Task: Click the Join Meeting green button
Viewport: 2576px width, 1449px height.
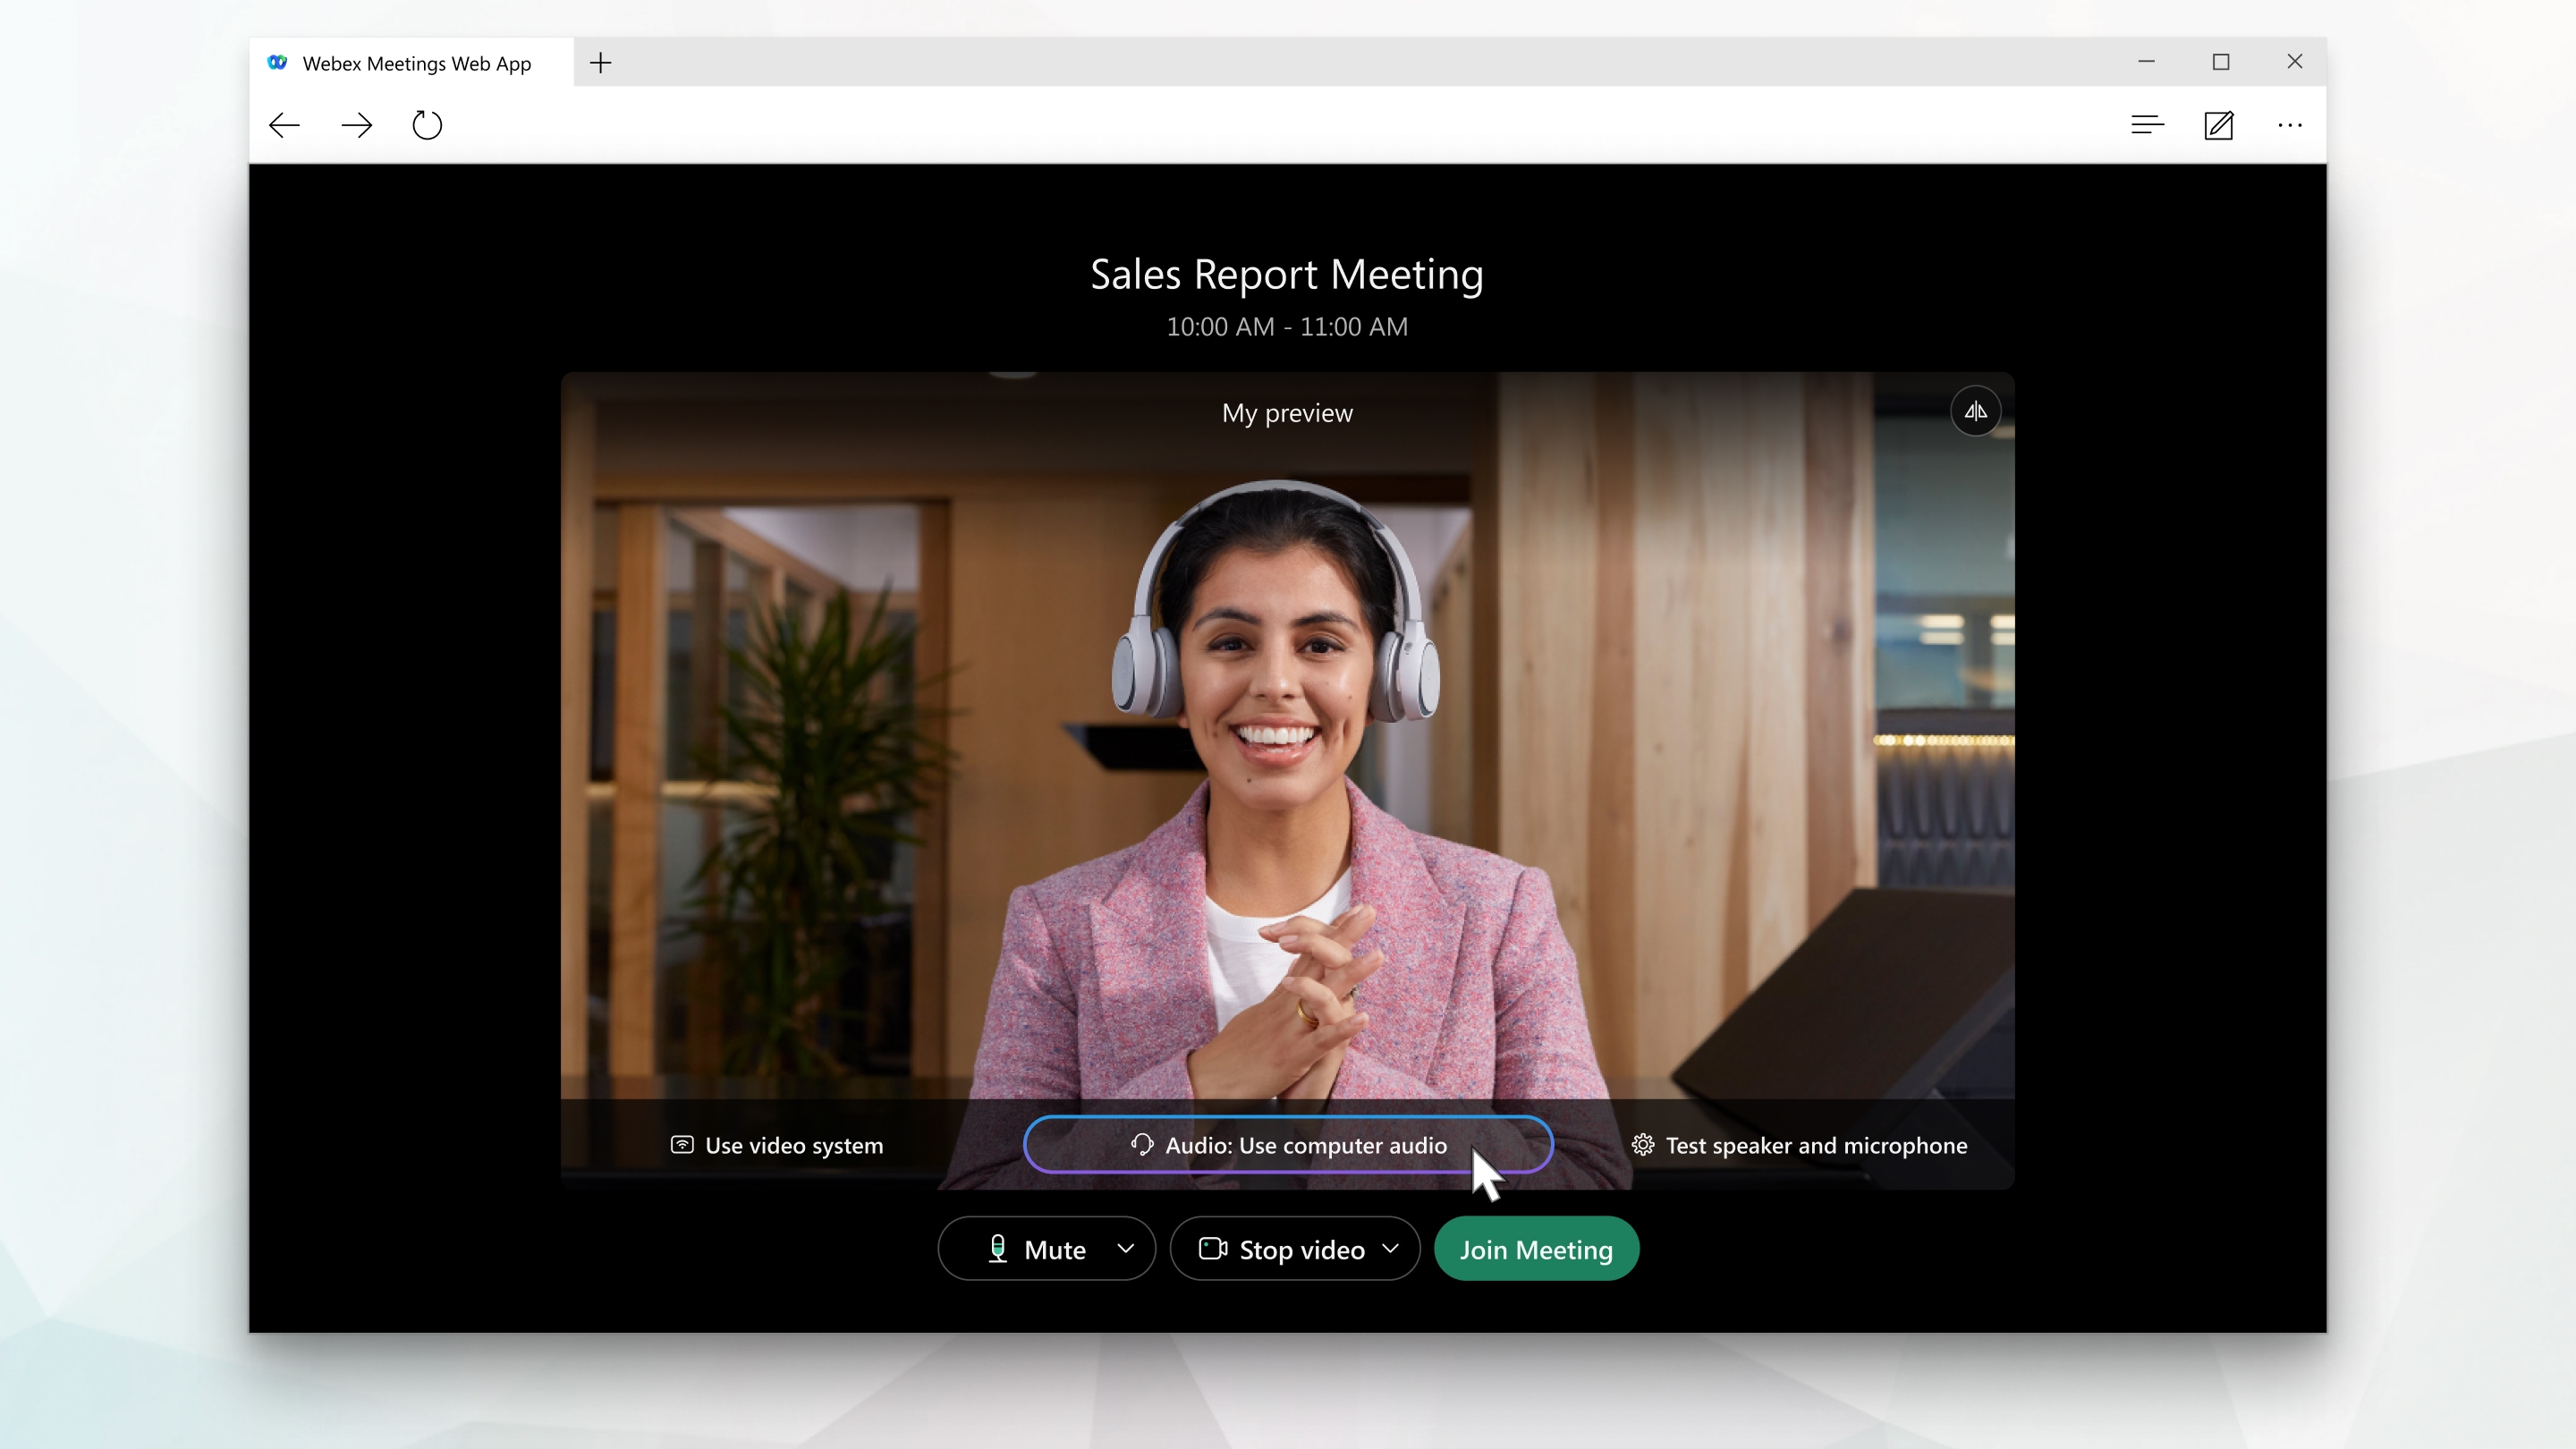Action: [1534, 1249]
